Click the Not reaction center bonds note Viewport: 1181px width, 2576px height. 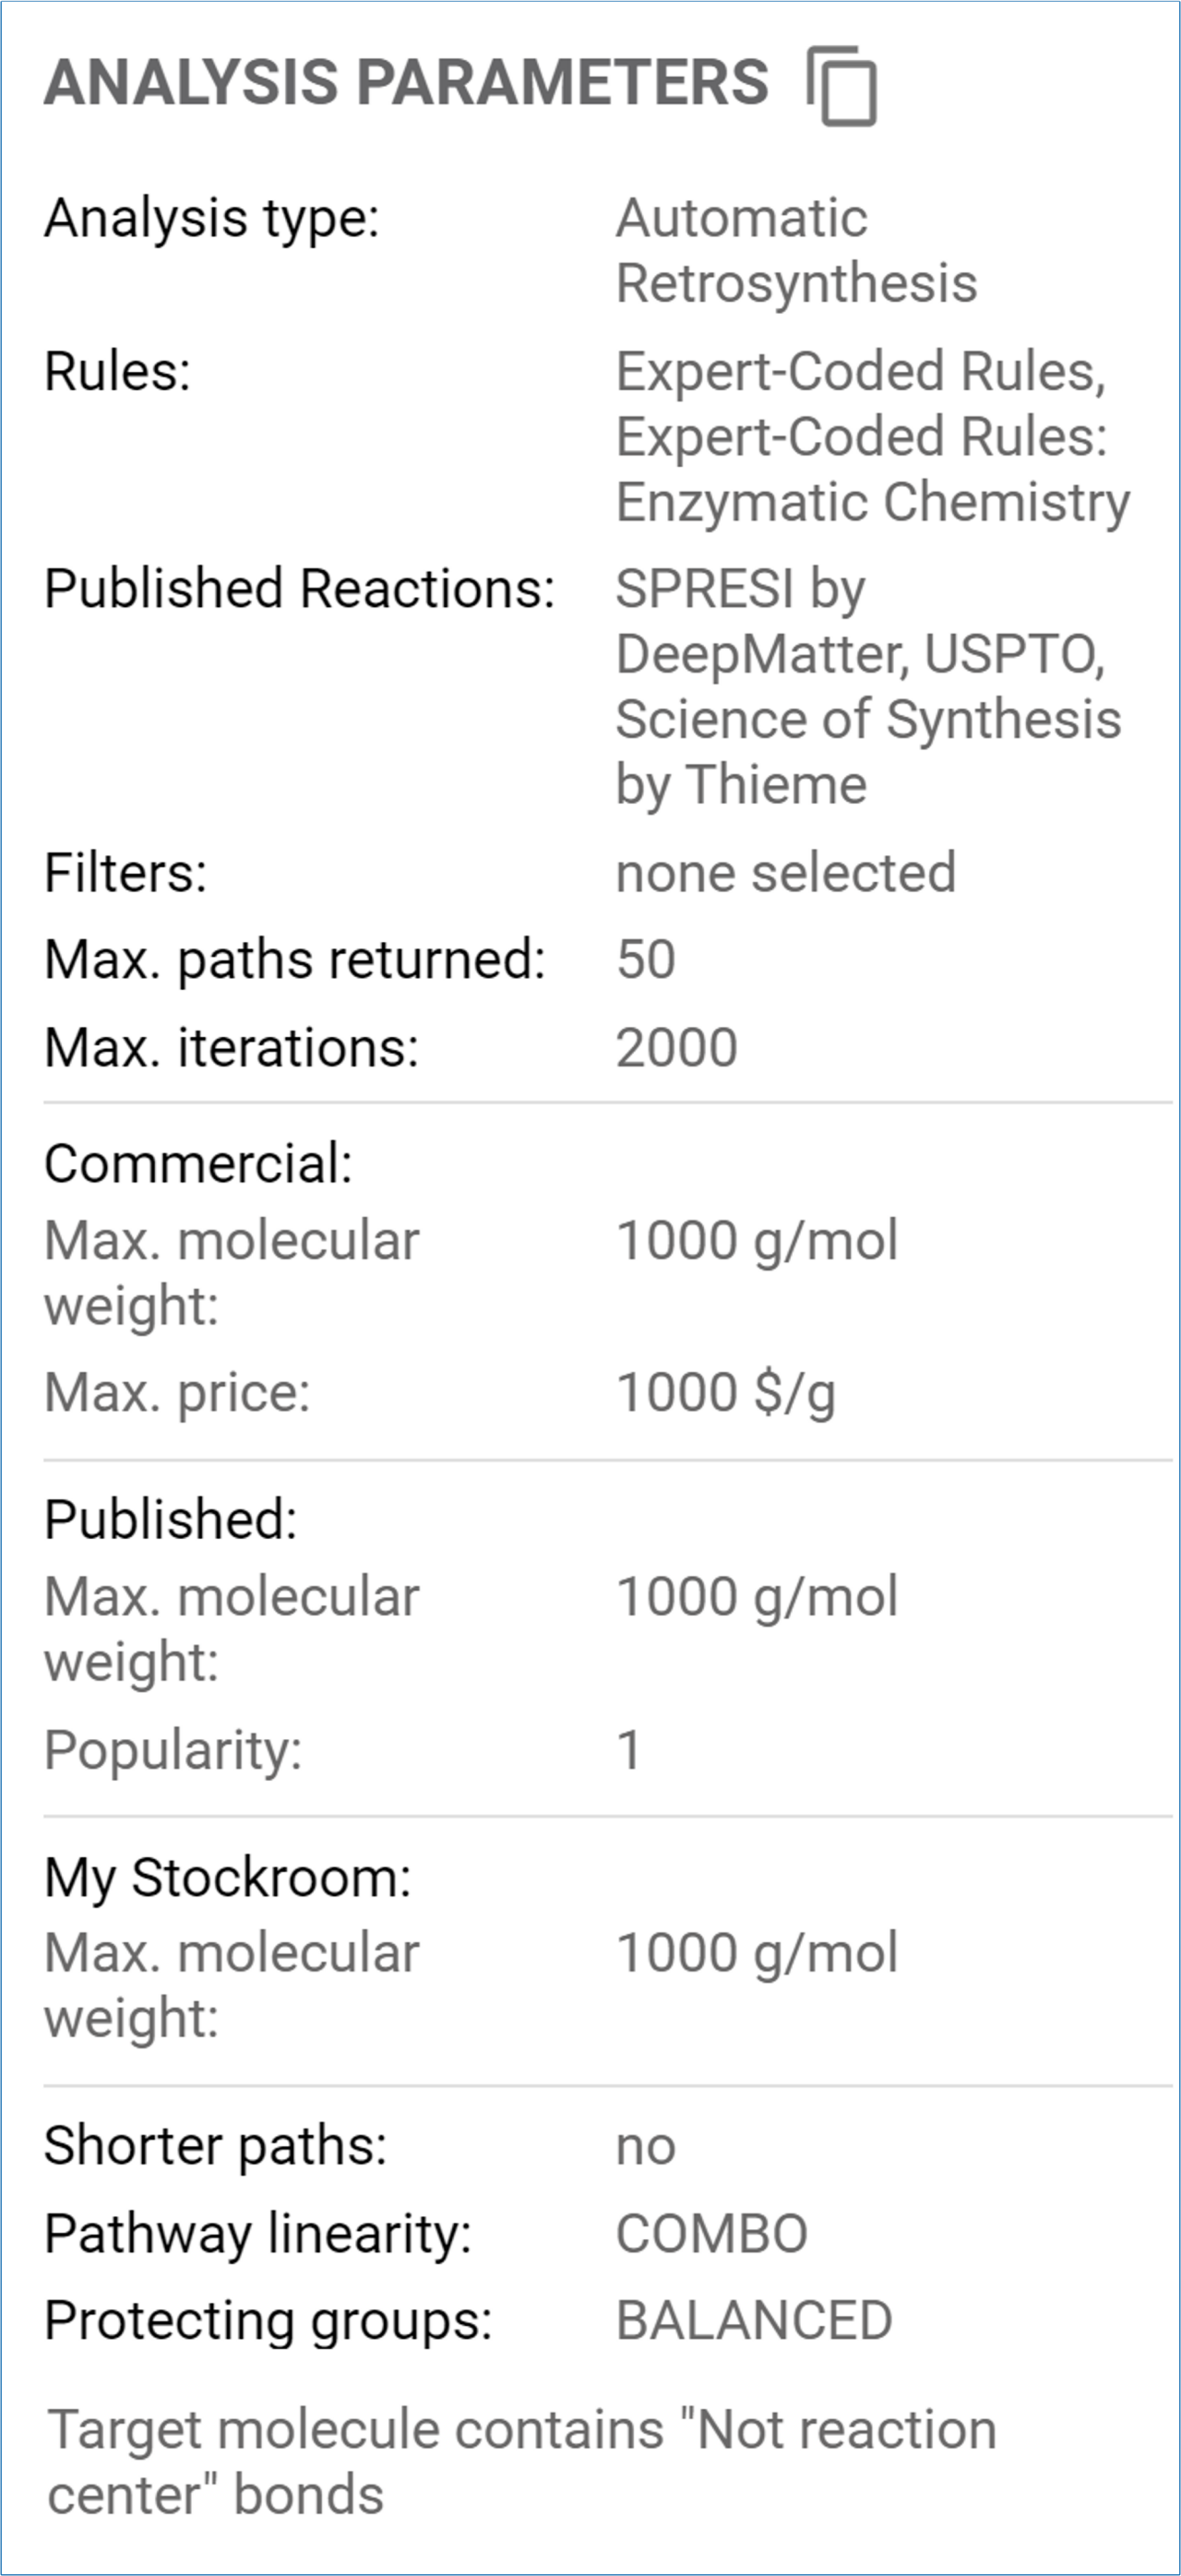(x=521, y=2462)
